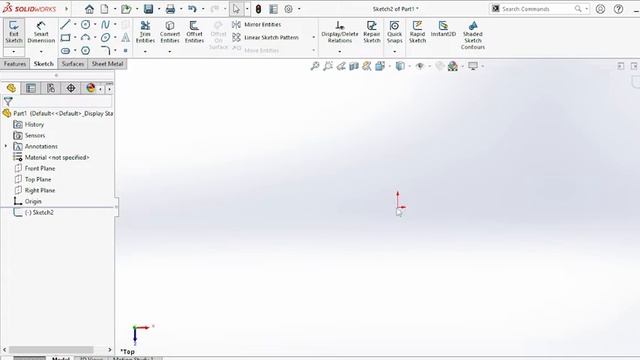Select the Polygon sketch tool
The height and width of the screenshot is (360, 640).
tap(85, 51)
